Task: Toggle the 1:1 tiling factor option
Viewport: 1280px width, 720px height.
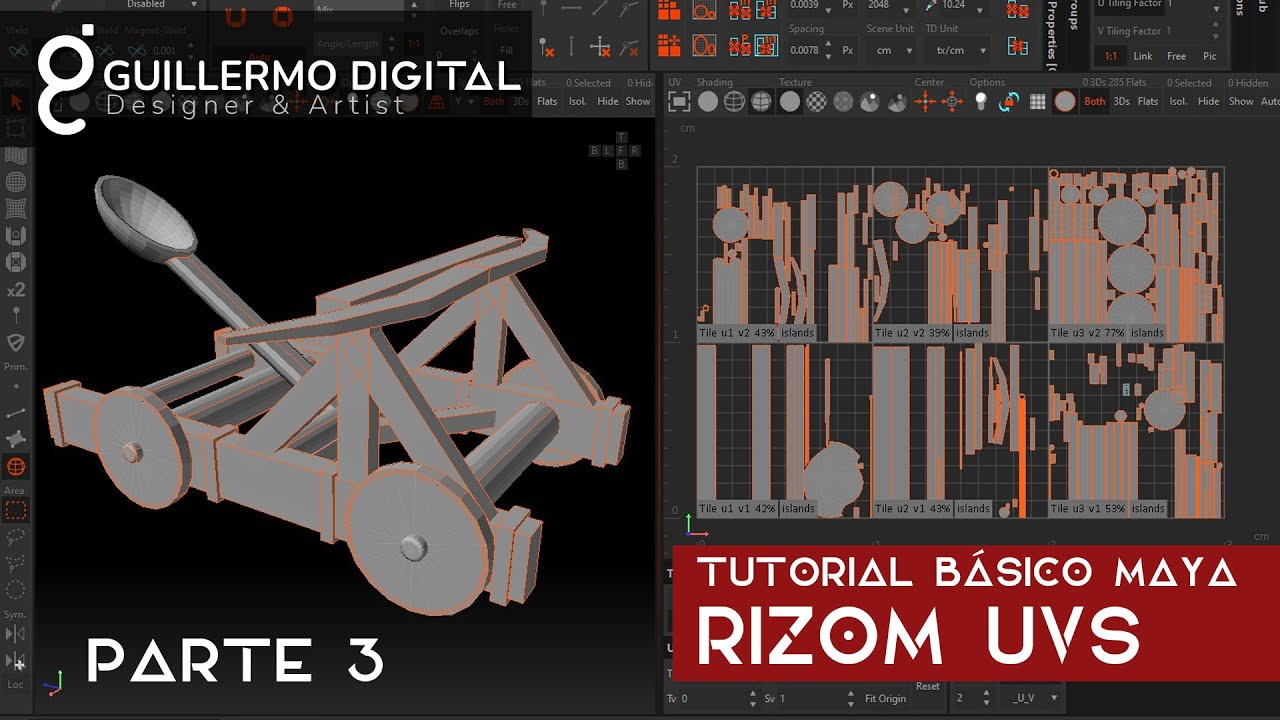Action: pos(1110,56)
